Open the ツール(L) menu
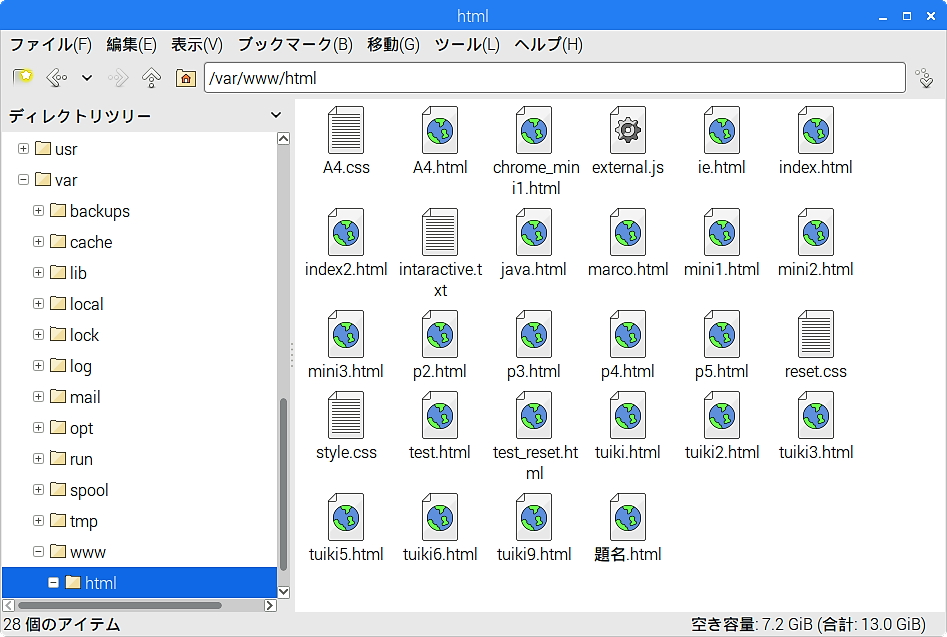This screenshot has width=947, height=637. (x=467, y=45)
